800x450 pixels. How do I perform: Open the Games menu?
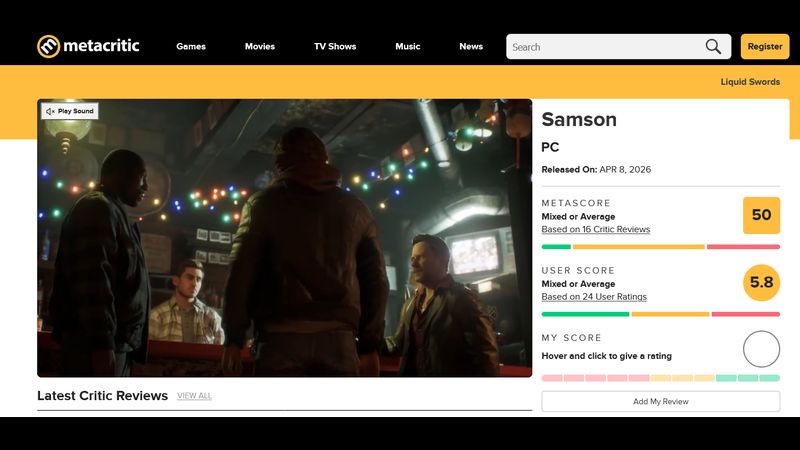pyautogui.click(x=191, y=46)
